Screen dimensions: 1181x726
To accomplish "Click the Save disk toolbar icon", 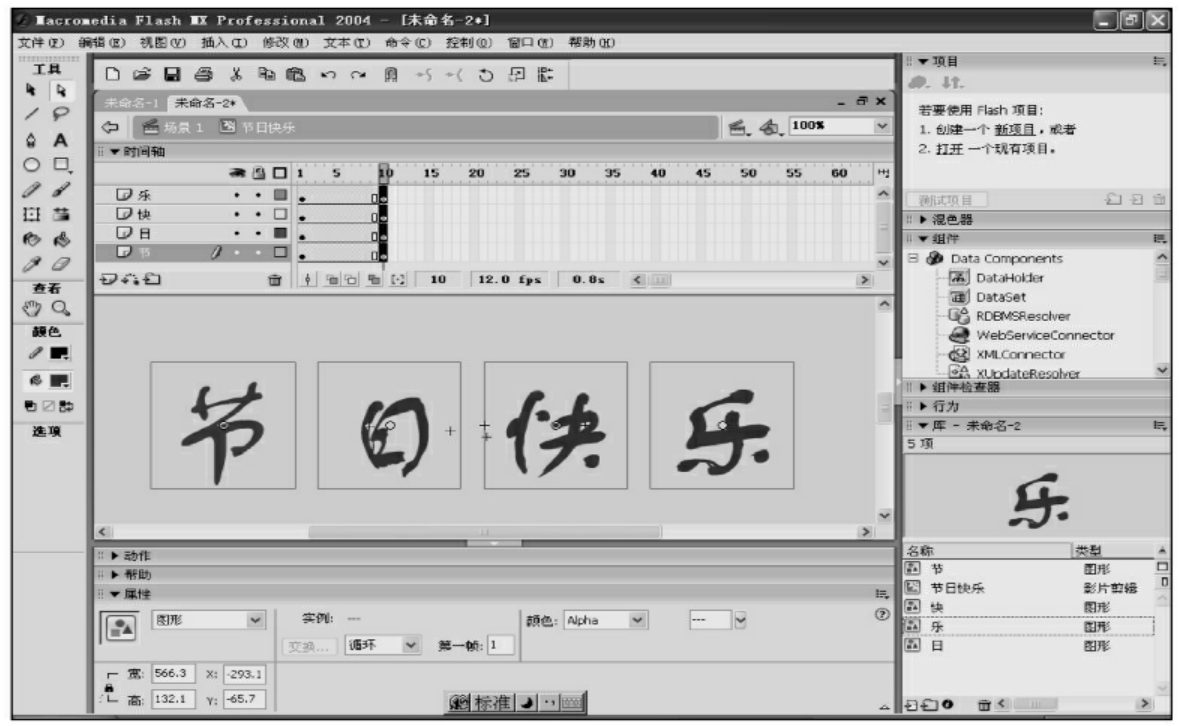I will [172, 74].
